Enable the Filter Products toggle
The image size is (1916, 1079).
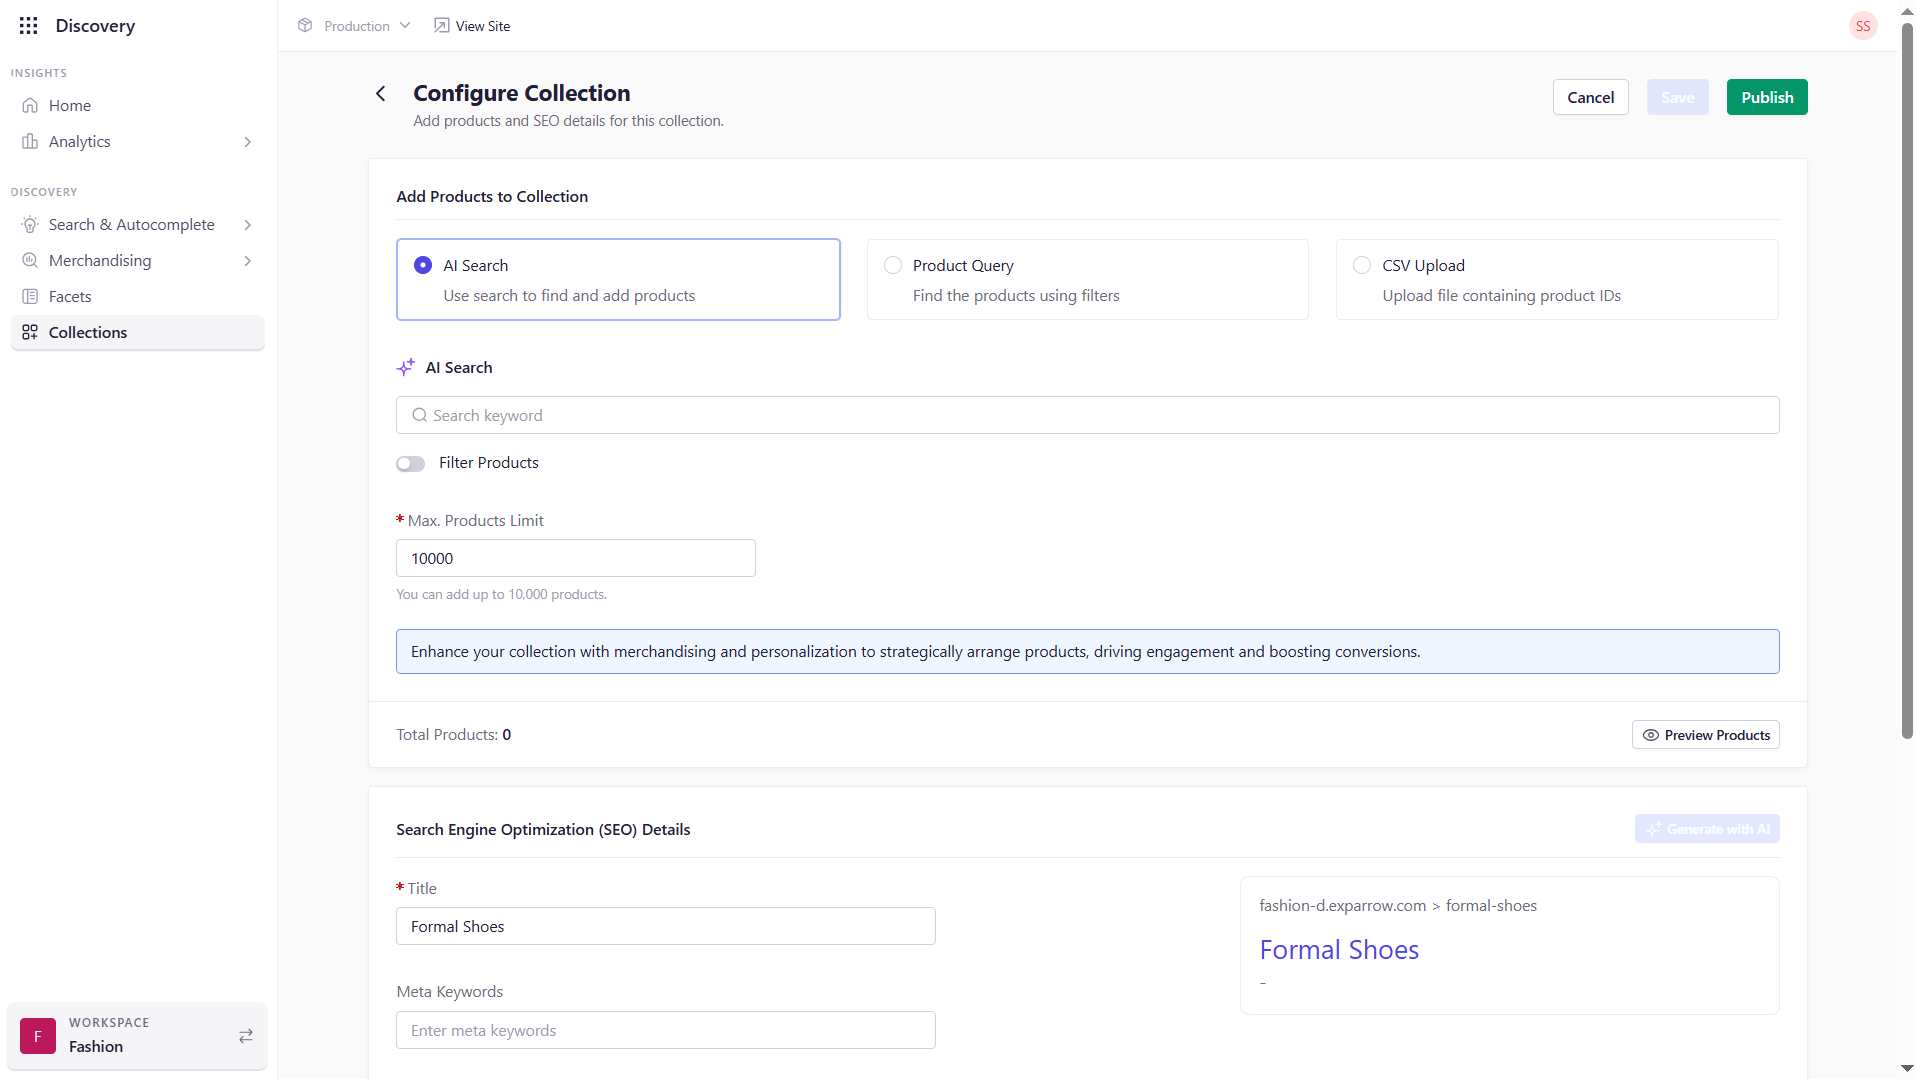point(410,464)
